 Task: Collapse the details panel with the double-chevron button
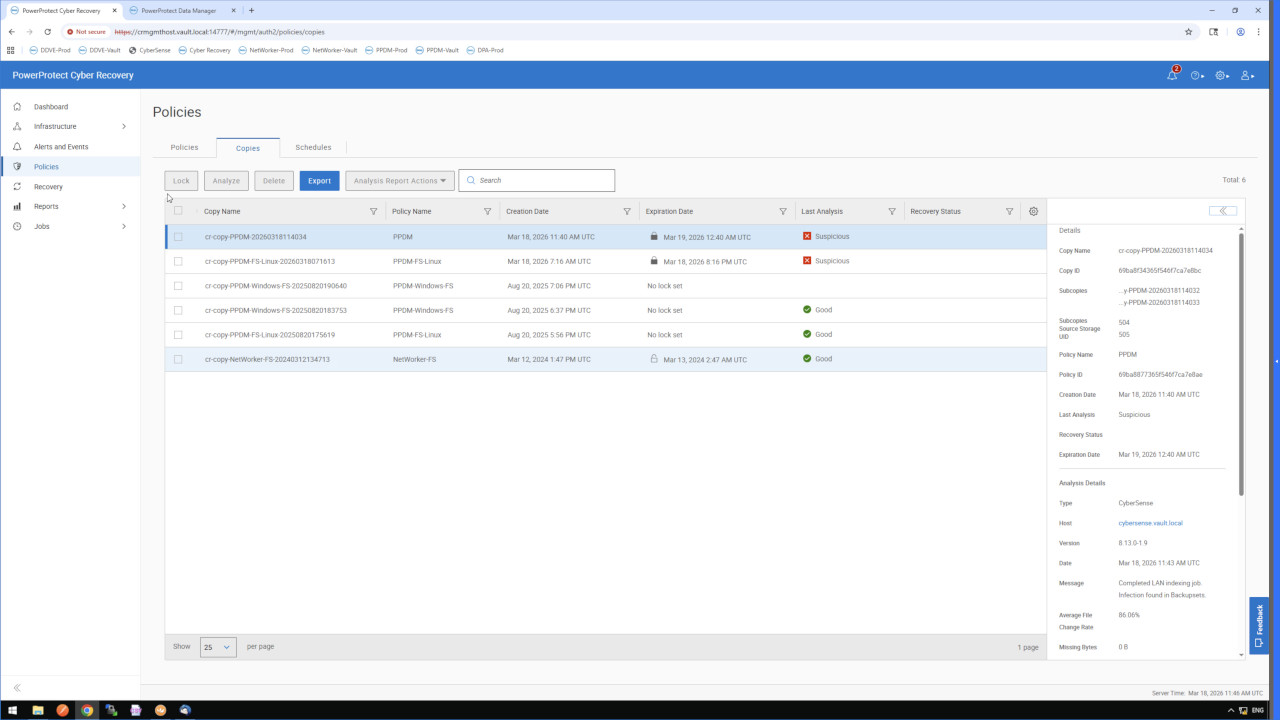tap(1223, 211)
